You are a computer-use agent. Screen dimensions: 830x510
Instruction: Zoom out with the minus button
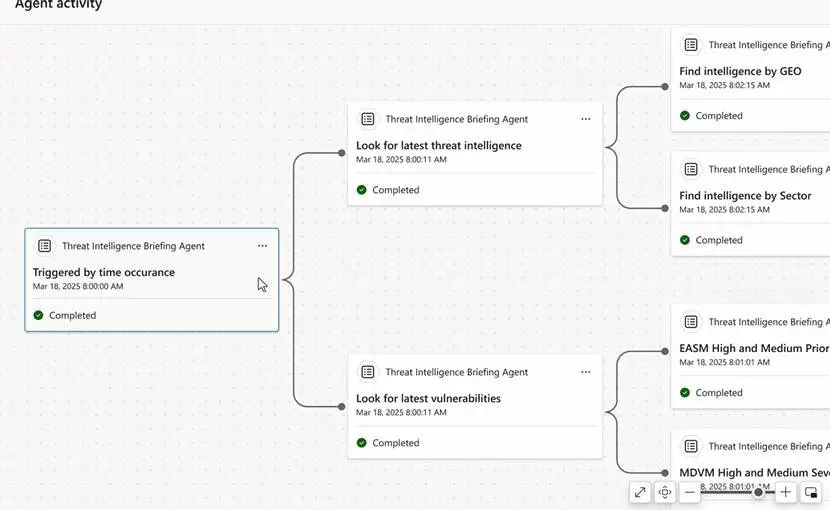689,492
